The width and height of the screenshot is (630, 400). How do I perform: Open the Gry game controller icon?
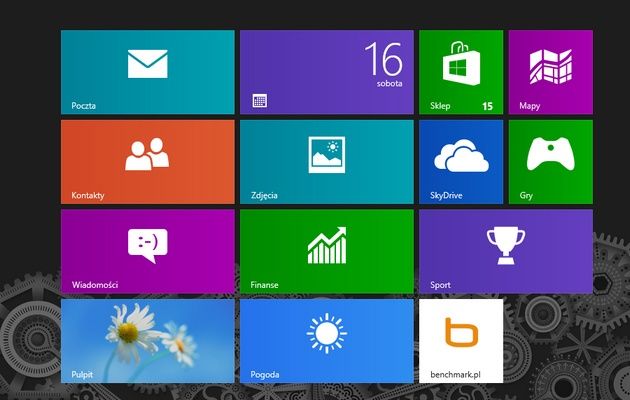coord(550,153)
